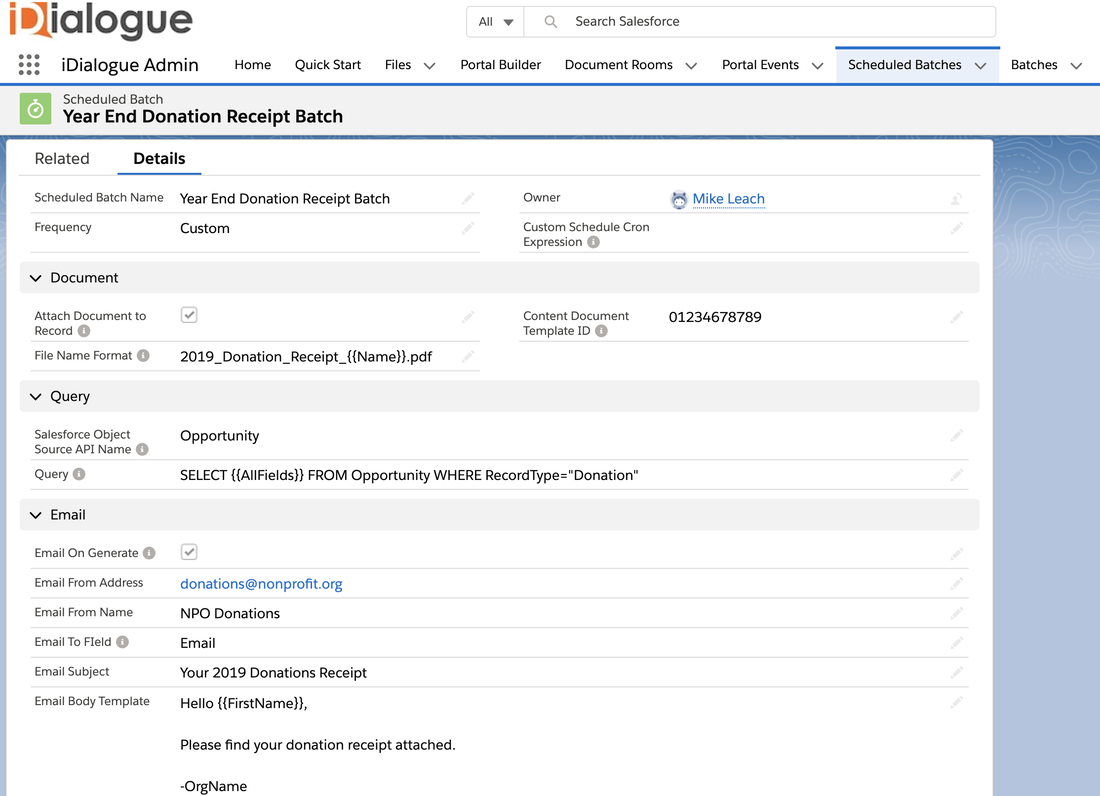The height and width of the screenshot is (796, 1100).
Task: Show Salesforce Object Source API Name info
Action: click(x=142, y=450)
